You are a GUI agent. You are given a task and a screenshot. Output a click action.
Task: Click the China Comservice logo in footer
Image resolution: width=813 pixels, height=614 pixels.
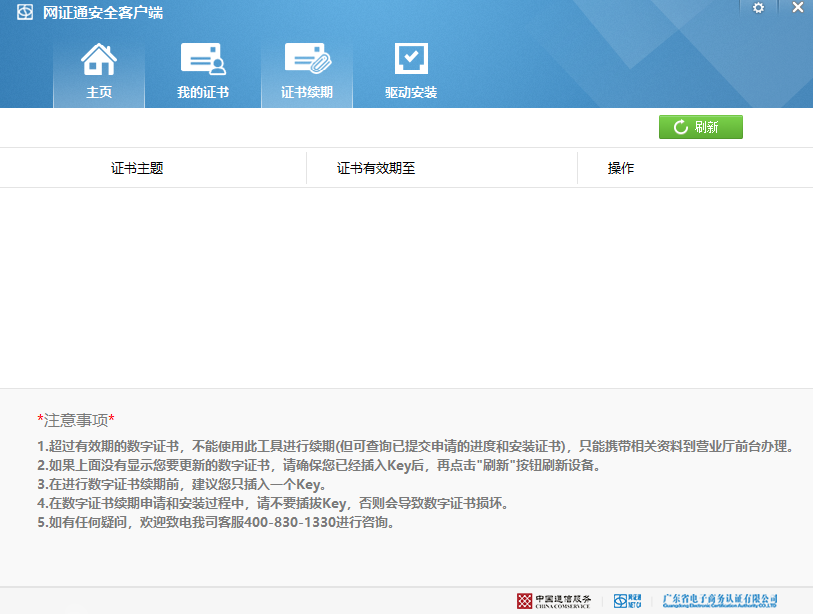[553, 600]
